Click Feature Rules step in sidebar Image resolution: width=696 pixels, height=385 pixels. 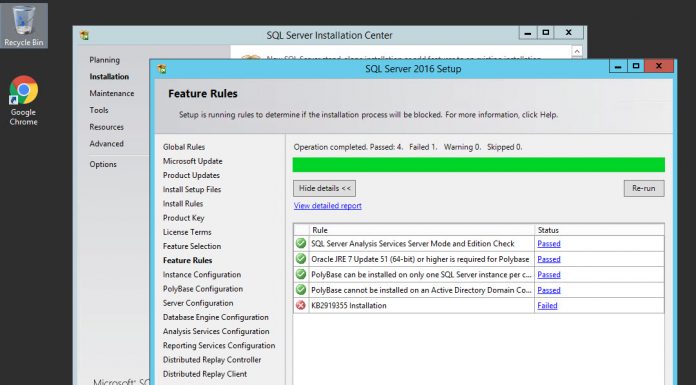coord(187,261)
